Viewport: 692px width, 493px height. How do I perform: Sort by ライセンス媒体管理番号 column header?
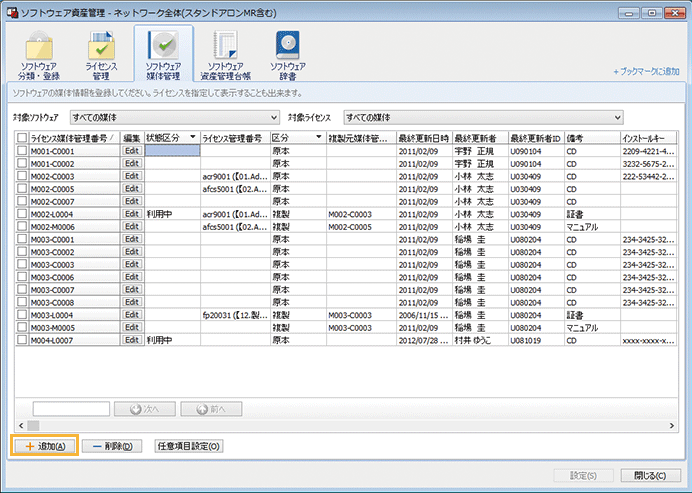(74, 138)
